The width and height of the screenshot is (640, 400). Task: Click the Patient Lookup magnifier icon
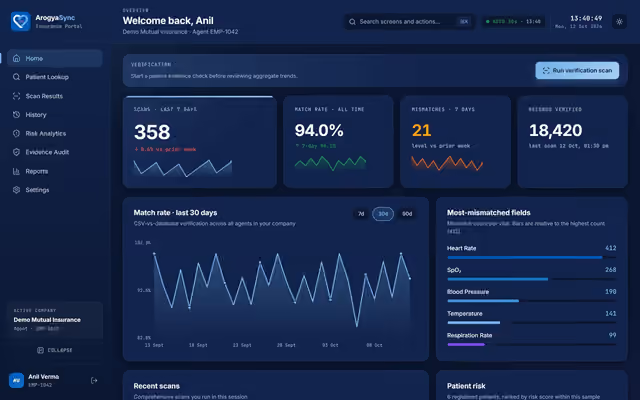pos(16,77)
